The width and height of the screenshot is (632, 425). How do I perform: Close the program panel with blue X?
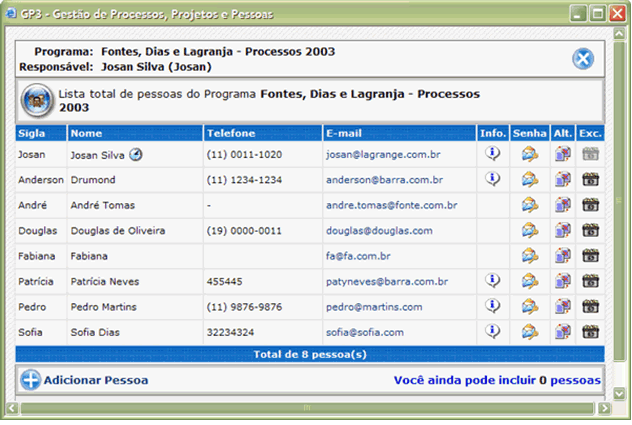click(x=583, y=59)
